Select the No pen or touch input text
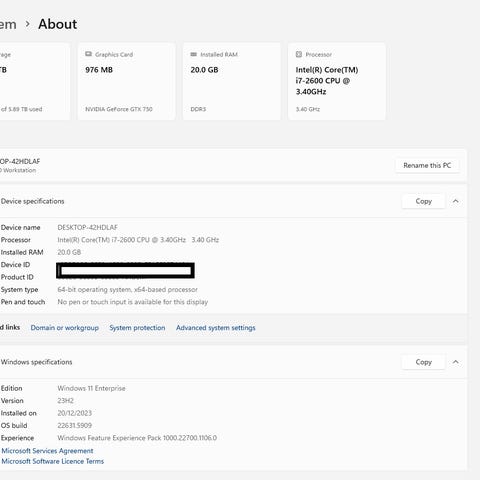The width and height of the screenshot is (480, 480). [x=133, y=302]
